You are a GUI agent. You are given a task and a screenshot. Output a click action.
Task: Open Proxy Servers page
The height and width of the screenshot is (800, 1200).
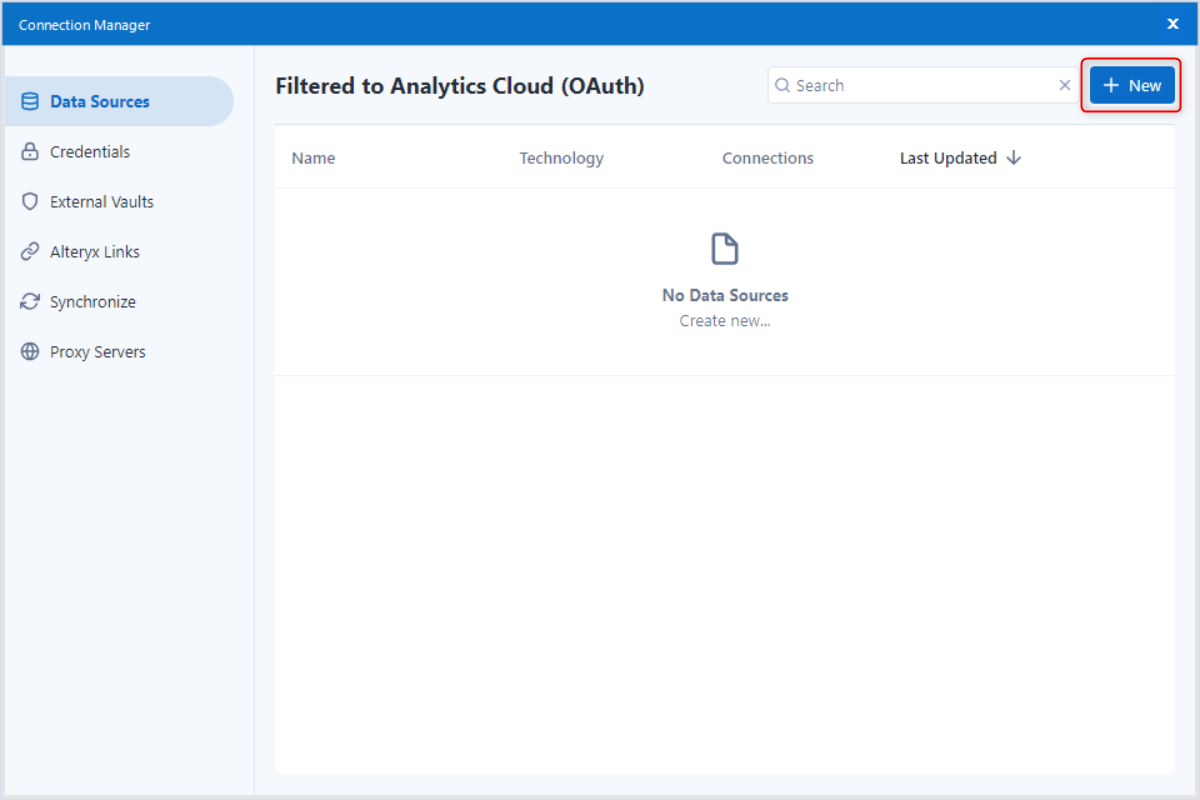click(98, 352)
